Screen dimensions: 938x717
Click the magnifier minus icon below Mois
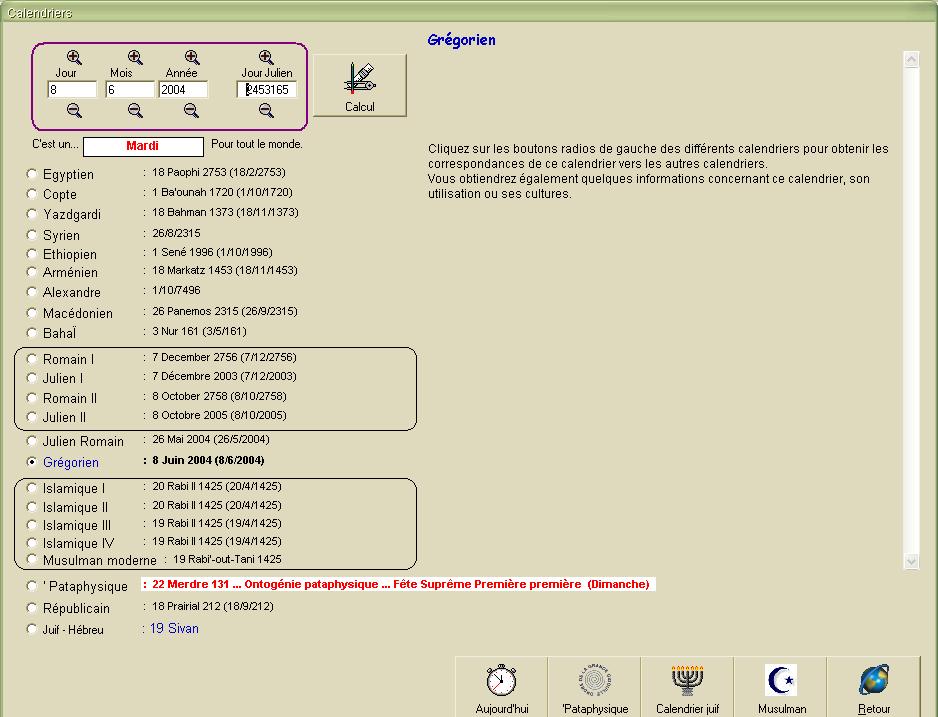[135, 111]
